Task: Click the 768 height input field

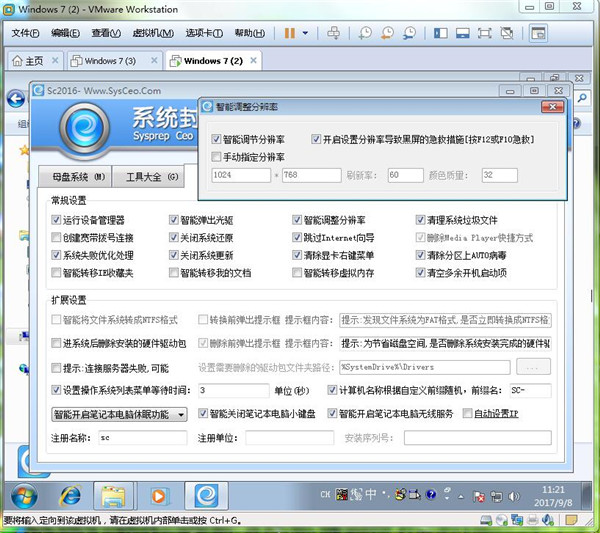Action: pyautogui.click(x=311, y=175)
